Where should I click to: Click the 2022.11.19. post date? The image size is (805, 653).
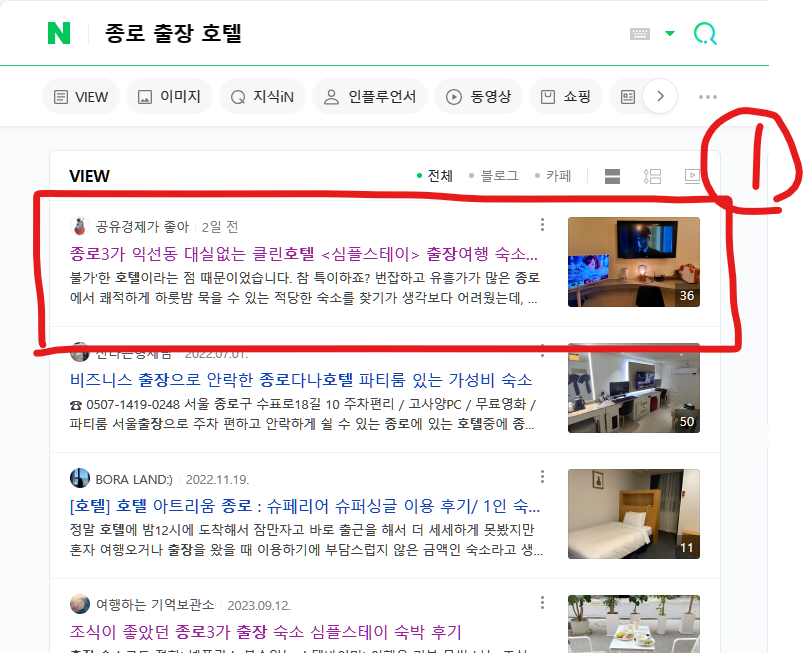tap(217, 479)
